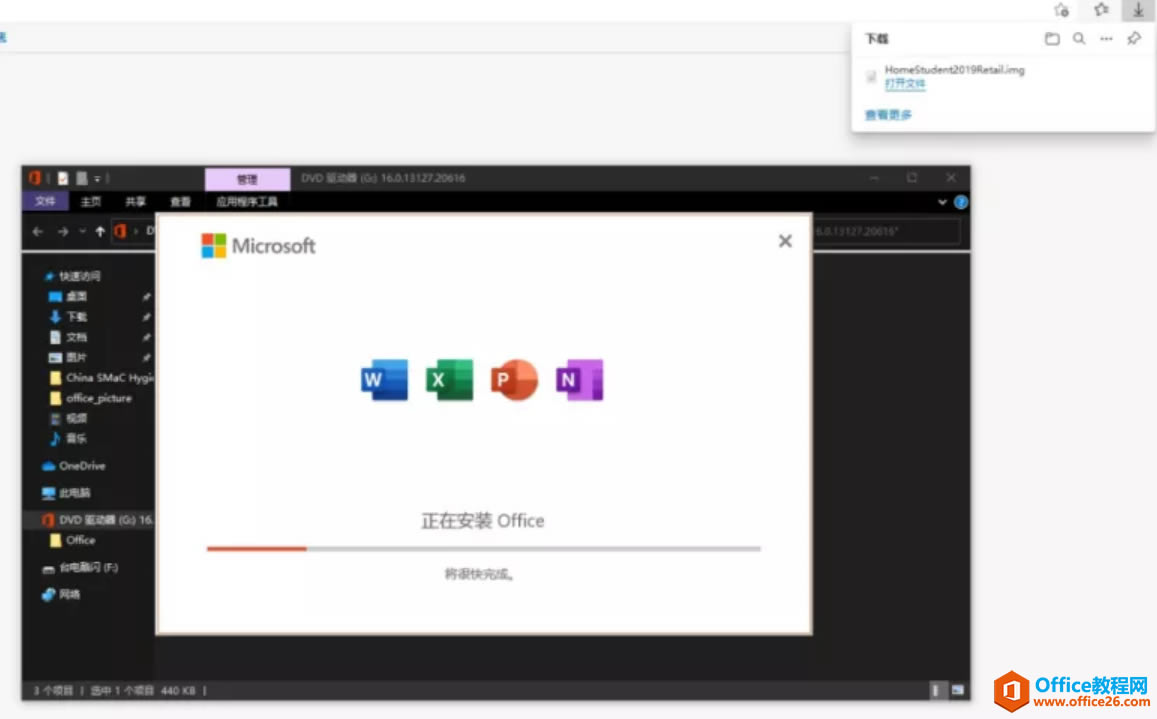Click the new folder icon in quick access toolbar
Viewport: 1157px width, 719px height.
[82, 178]
